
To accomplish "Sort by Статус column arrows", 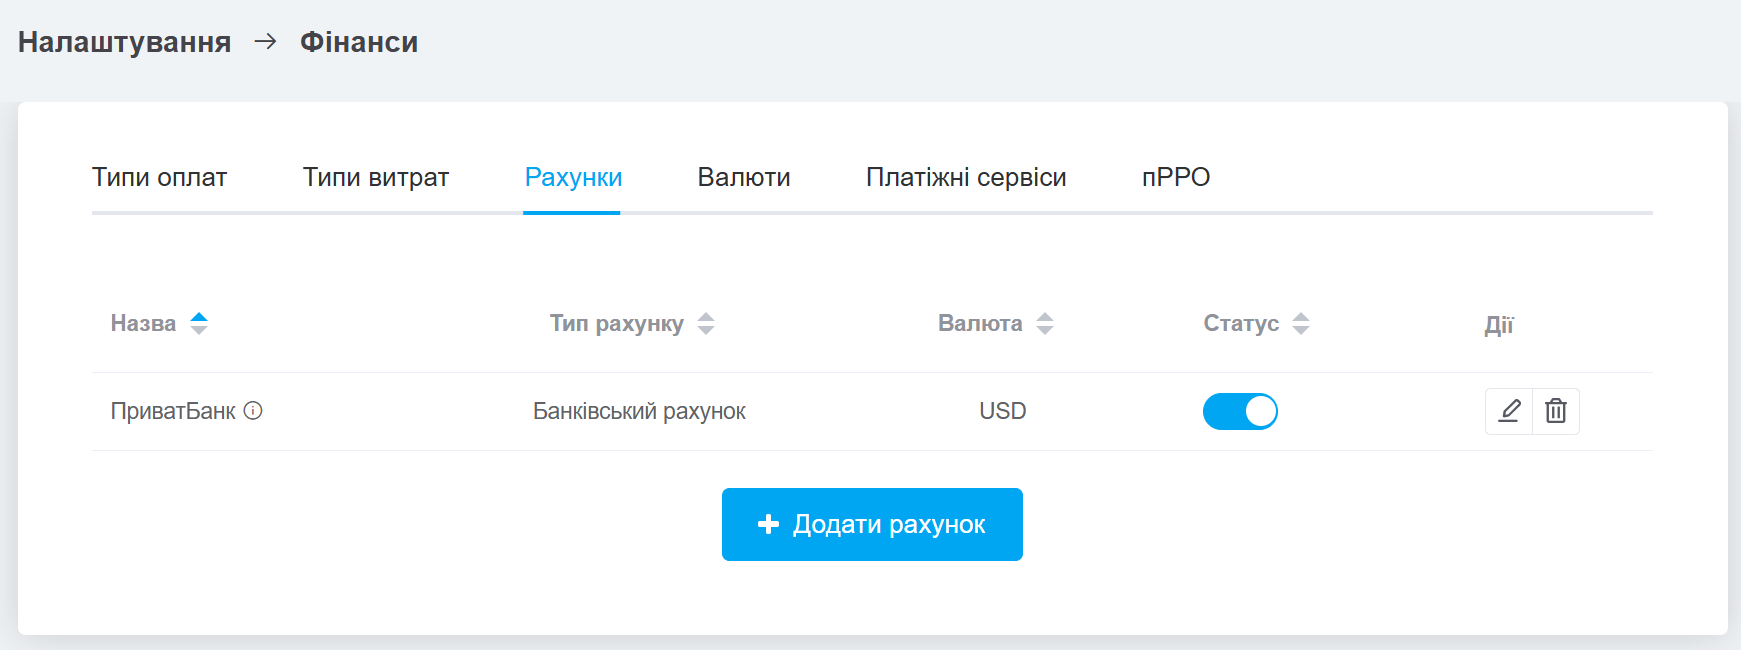I will 1301,323.
